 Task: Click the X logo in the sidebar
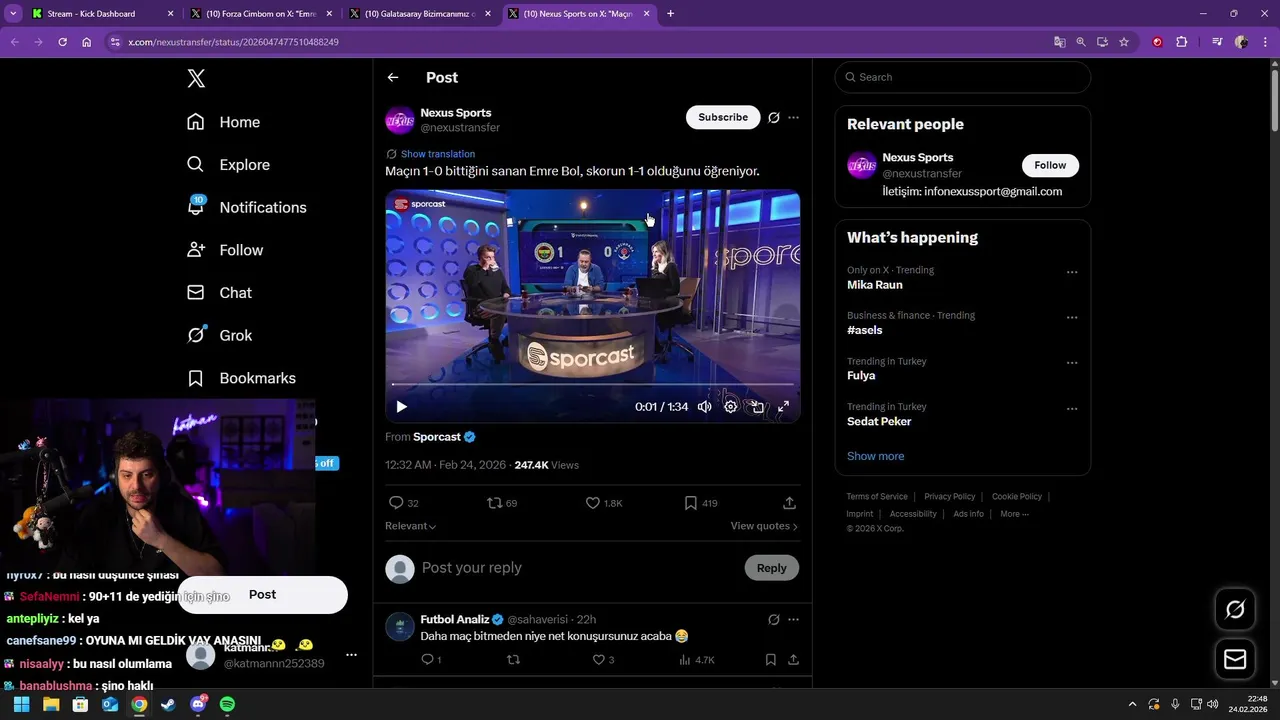pos(196,79)
